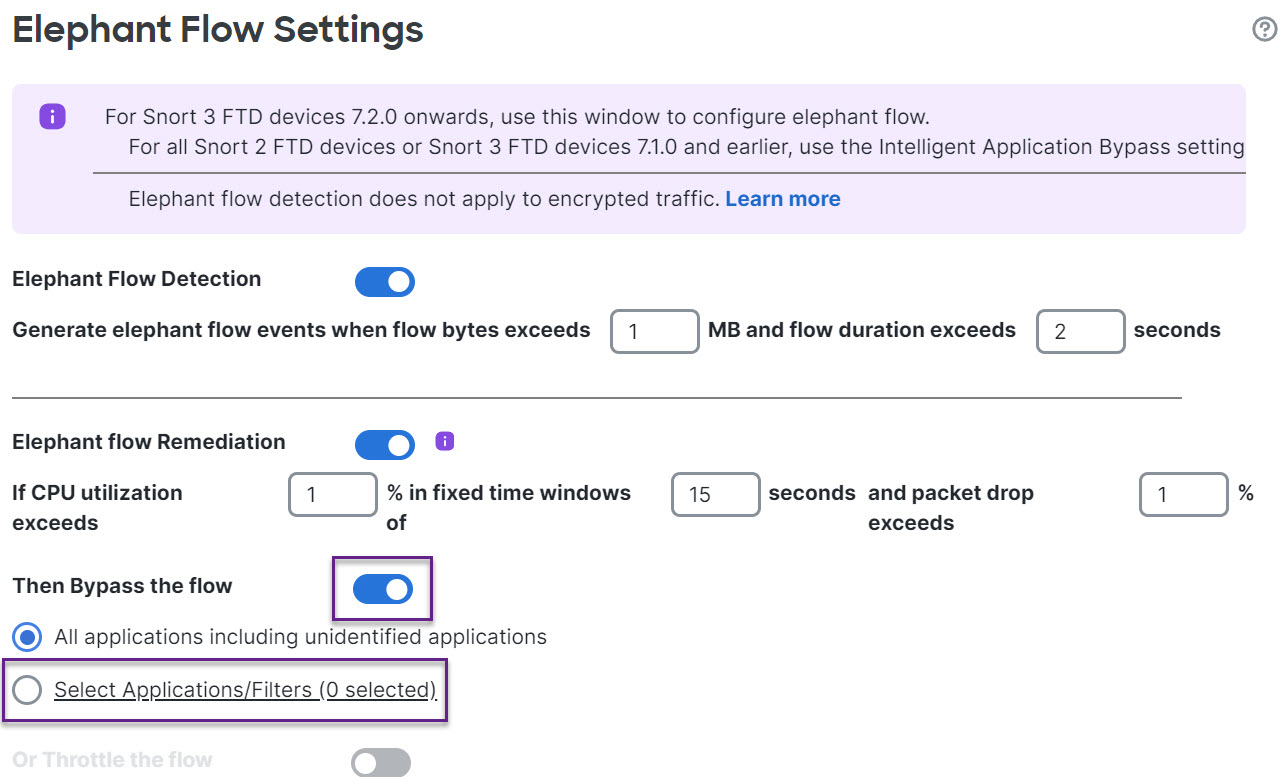Select All applications including unidentified applications
The height and width of the screenshot is (777, 1278).
point(26,637)
